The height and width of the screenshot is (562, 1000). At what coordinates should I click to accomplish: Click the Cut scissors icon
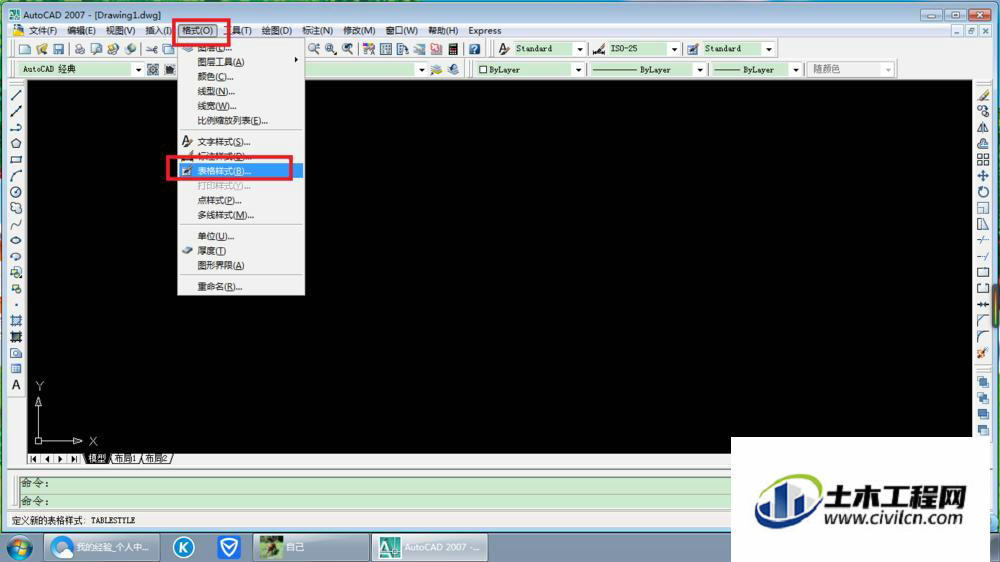151,48
